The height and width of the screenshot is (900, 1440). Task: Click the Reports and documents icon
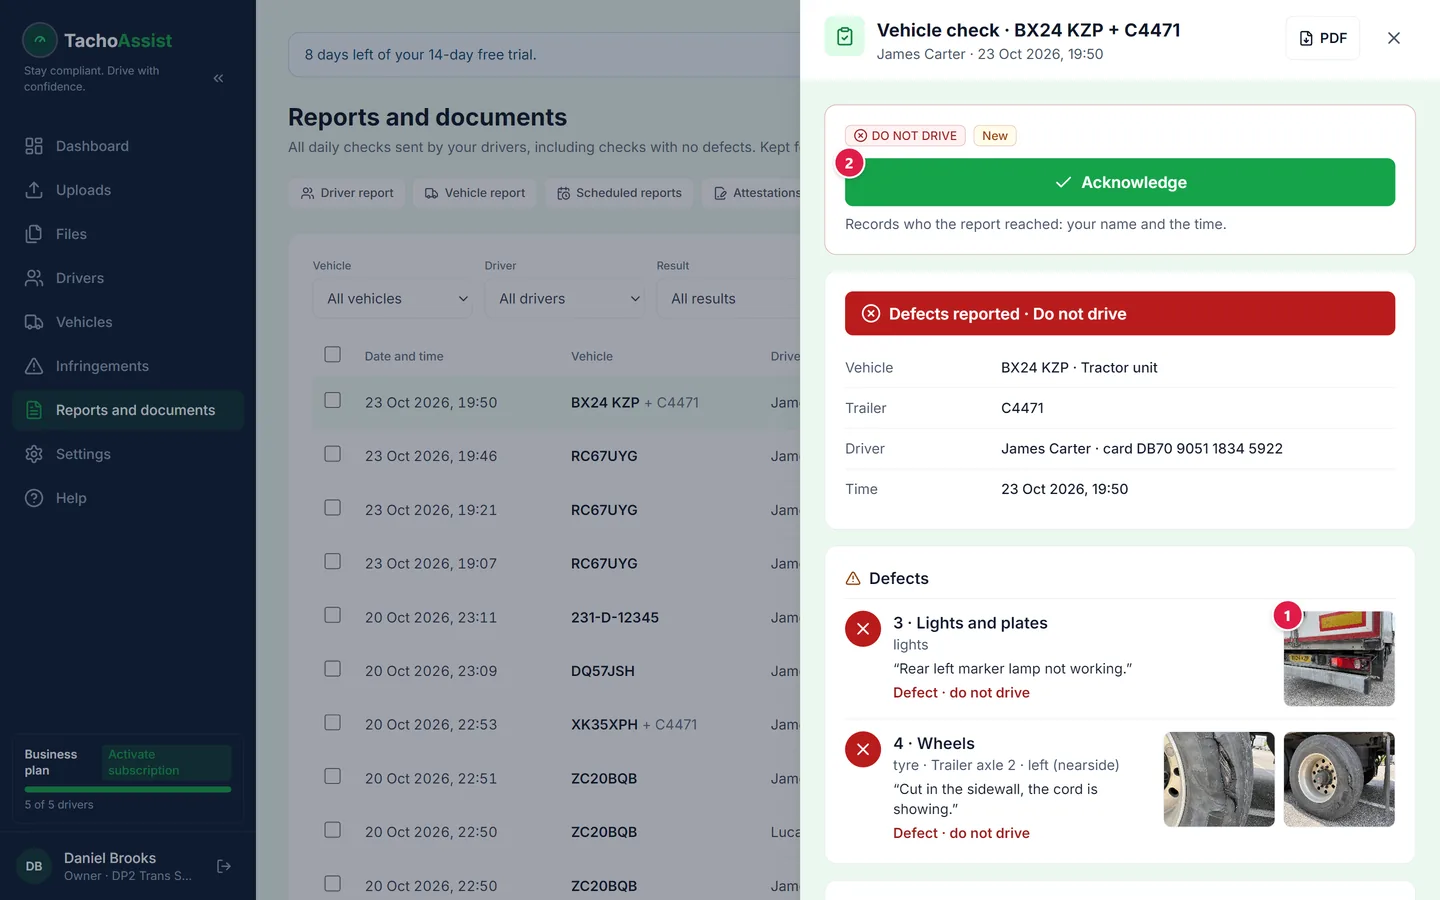(x=34, y=410)
